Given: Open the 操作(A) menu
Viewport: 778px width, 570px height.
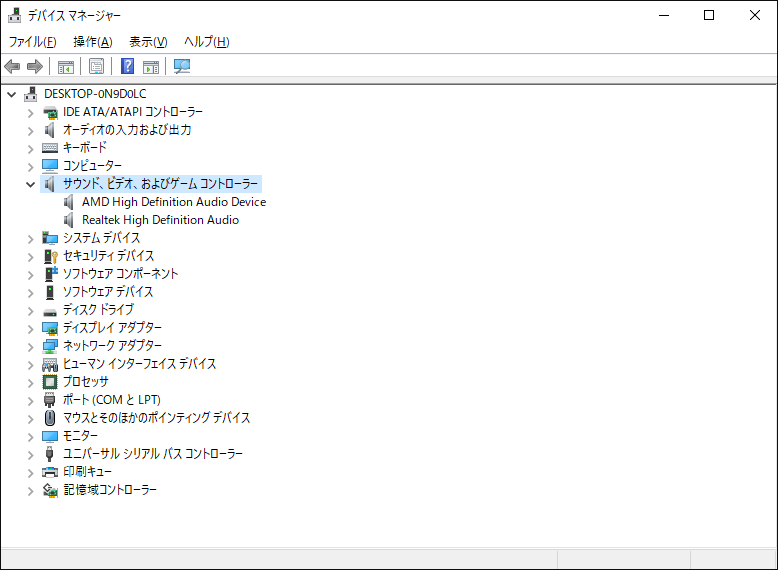Looking at the screenshot, I should pos(93,42).
